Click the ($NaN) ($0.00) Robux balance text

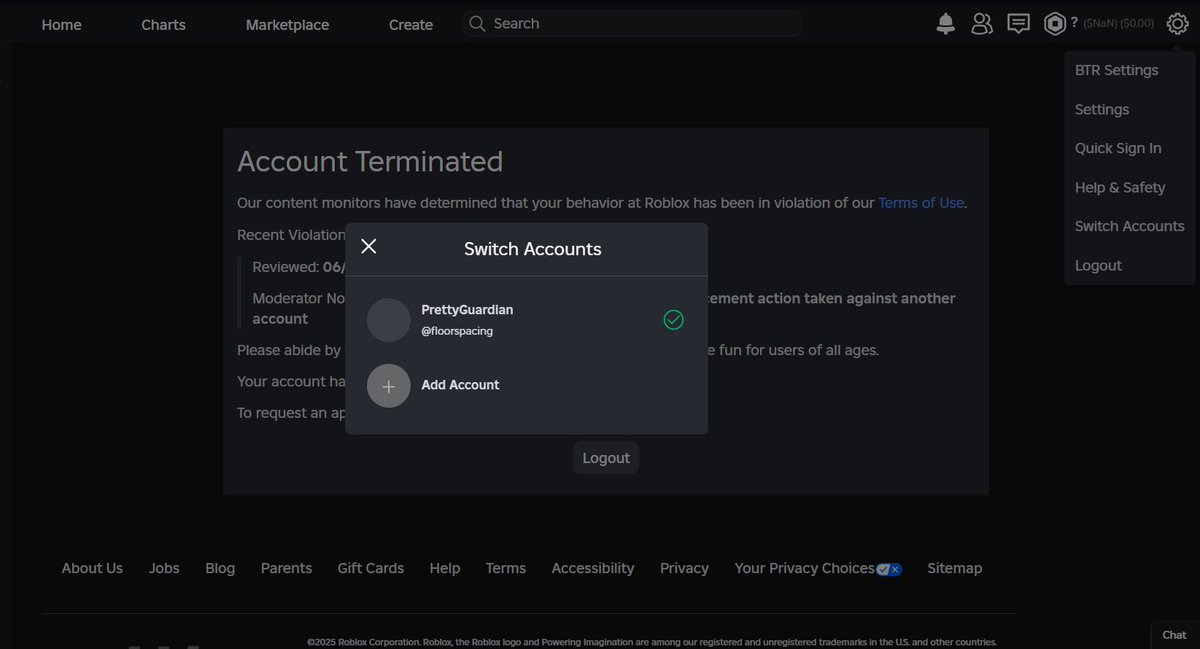point(1118,24)
